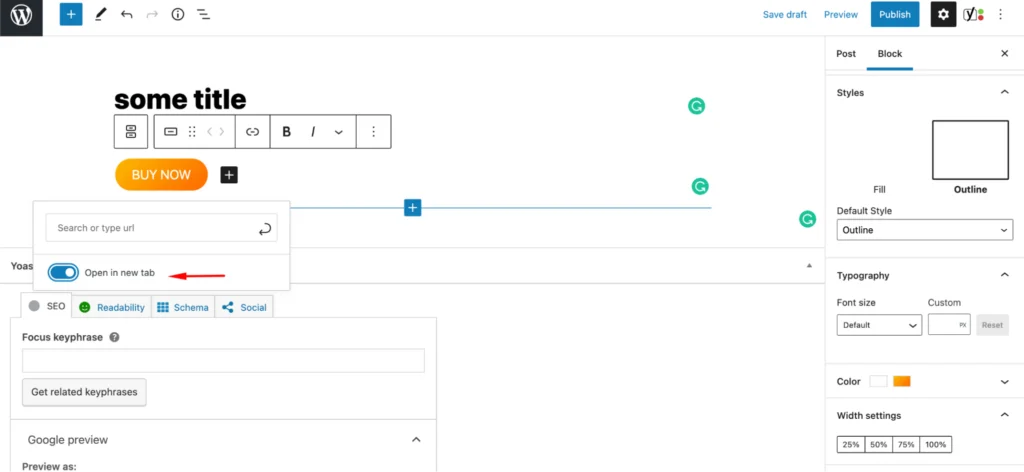The width and height of the screenshot is (1024, 472).
Task: Click the link icon in block toolbar
Action: click(x=253, y=131)
